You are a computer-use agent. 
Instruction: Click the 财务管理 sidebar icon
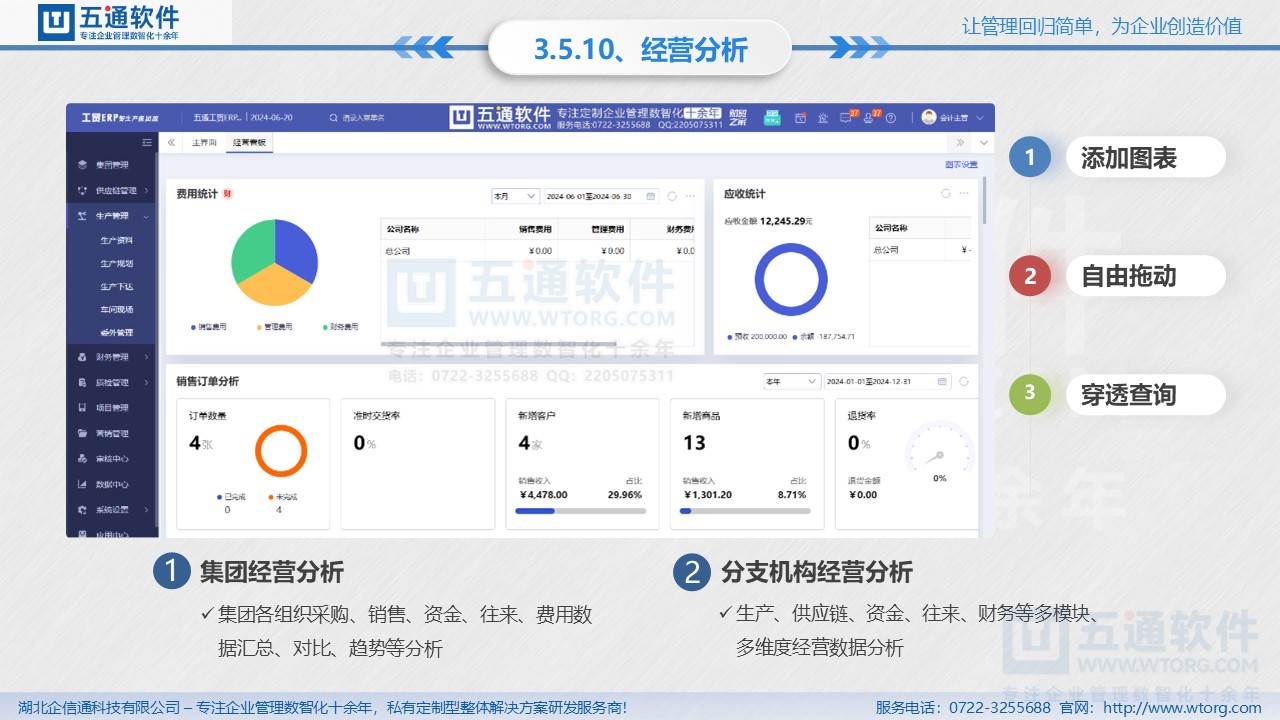83,357
